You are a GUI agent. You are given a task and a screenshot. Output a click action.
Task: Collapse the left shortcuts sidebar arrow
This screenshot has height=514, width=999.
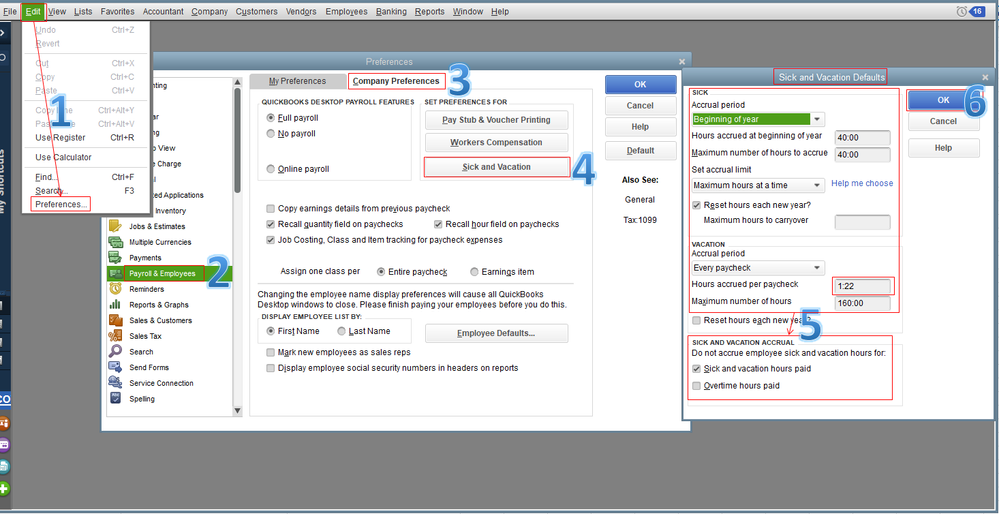(x=3, y=32)
